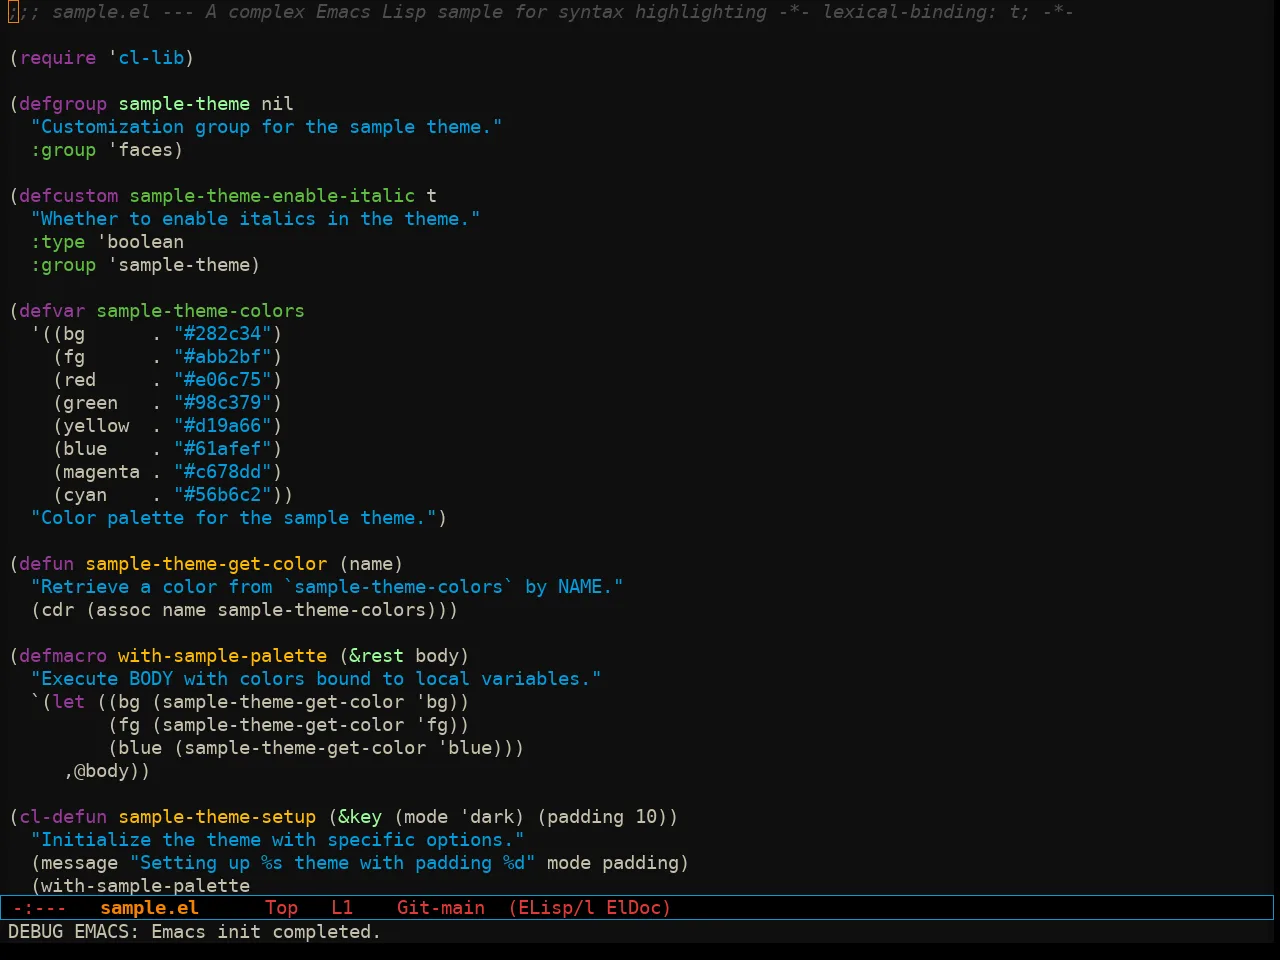1280x960 pixels.
Task: Click the function name 'sample-theme-get-color' in the defun line
Action: (x=206, y=564)
